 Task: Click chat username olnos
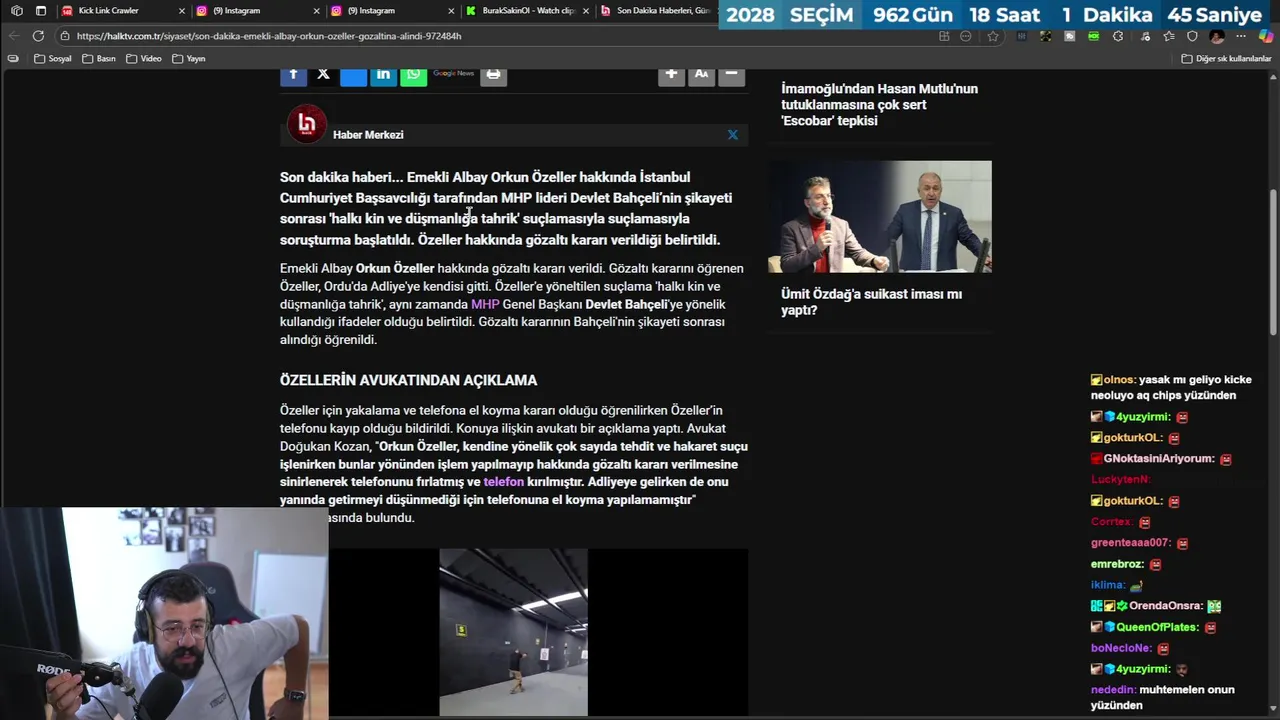pos(1119,380)
